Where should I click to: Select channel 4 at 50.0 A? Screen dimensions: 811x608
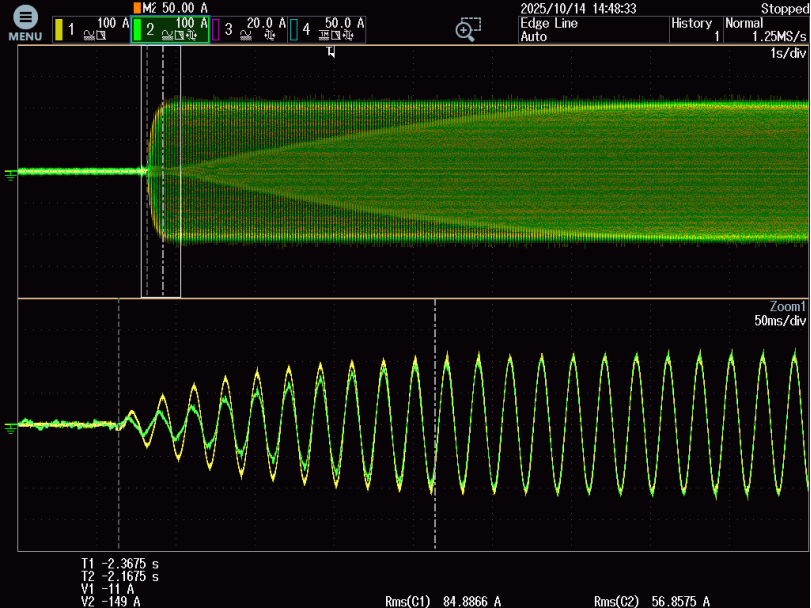pos(327,30)
